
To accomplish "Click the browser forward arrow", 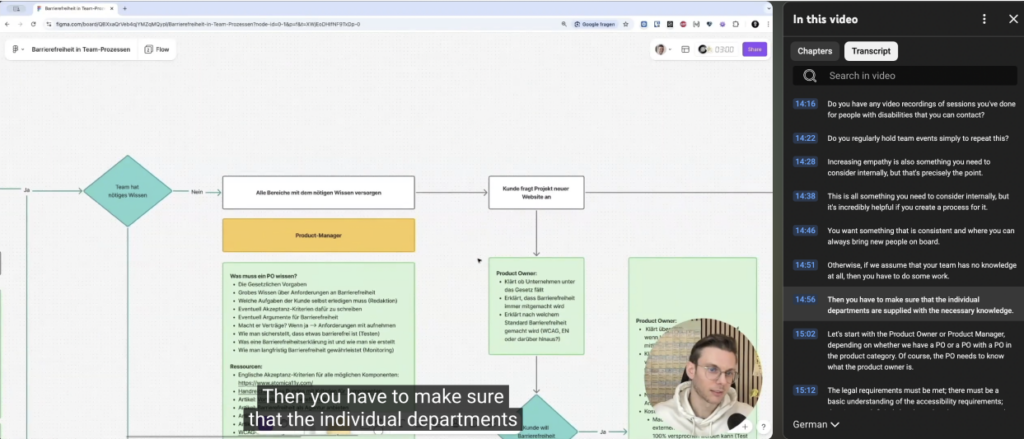I will click(20, 24).
